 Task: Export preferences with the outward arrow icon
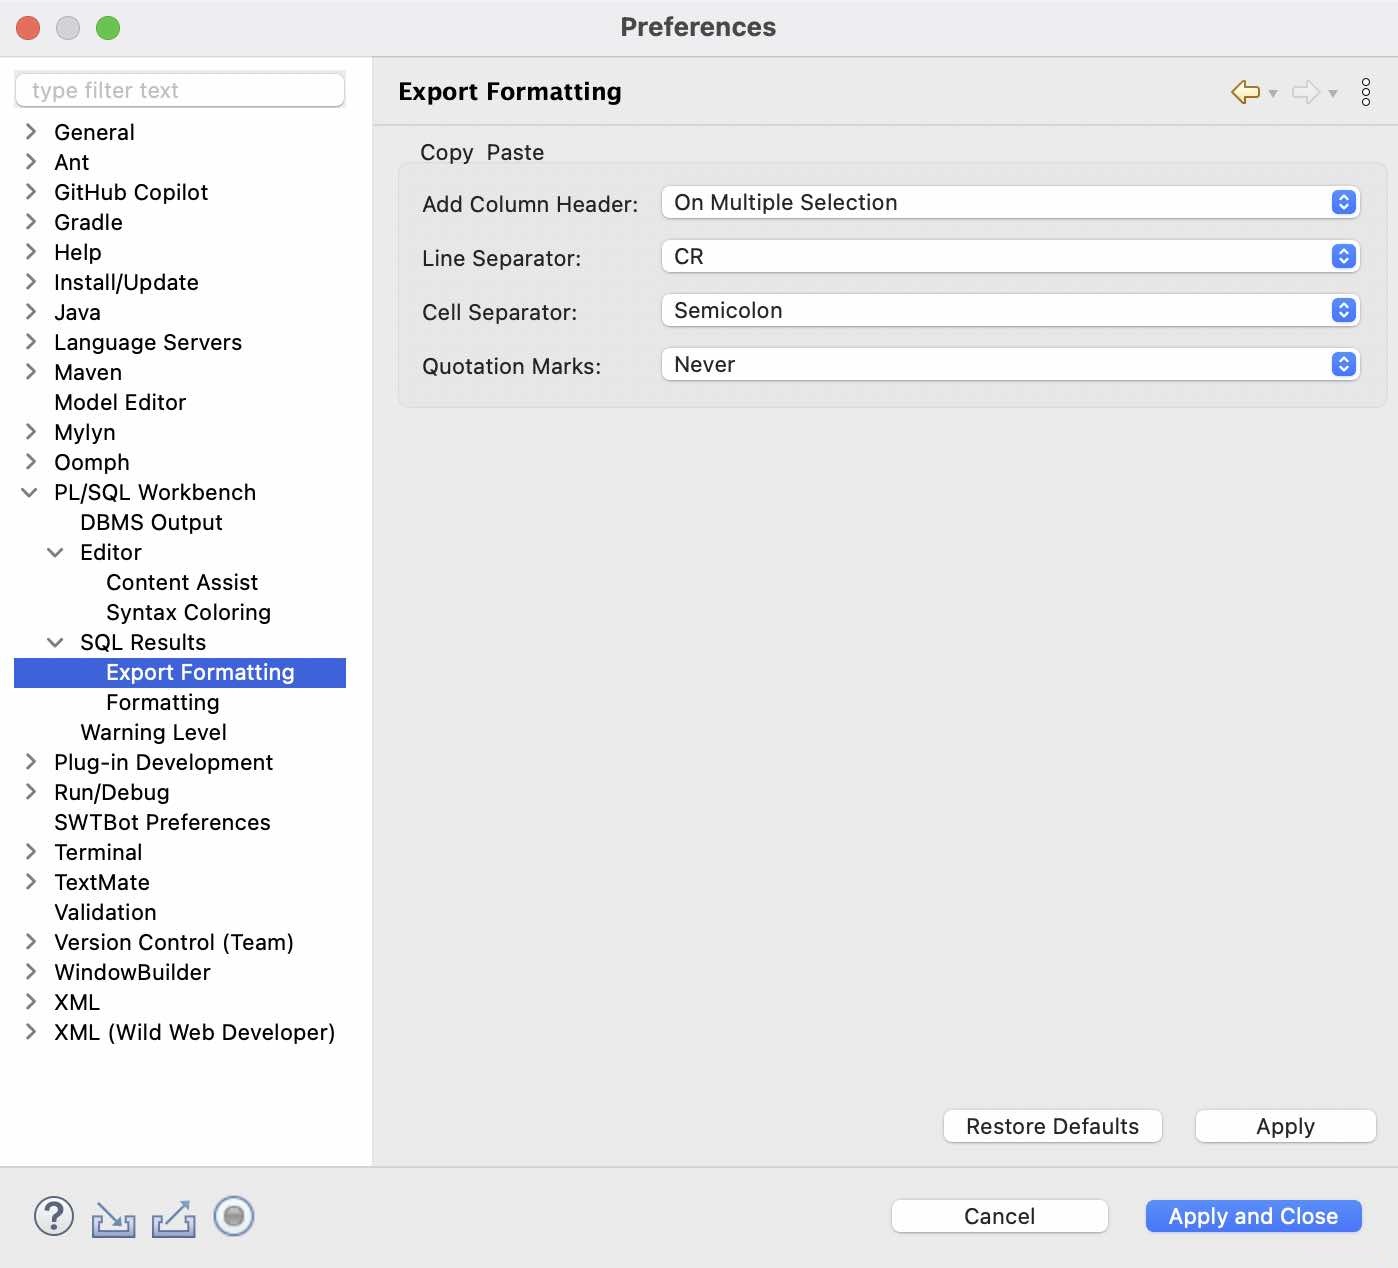[x=173, y=1217]
